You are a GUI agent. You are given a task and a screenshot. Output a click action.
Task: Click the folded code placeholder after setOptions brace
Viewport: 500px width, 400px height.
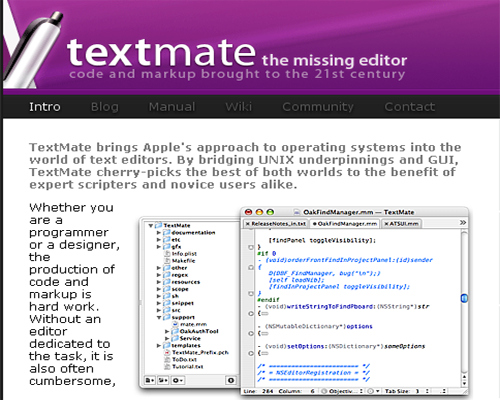tap(265, 353)
